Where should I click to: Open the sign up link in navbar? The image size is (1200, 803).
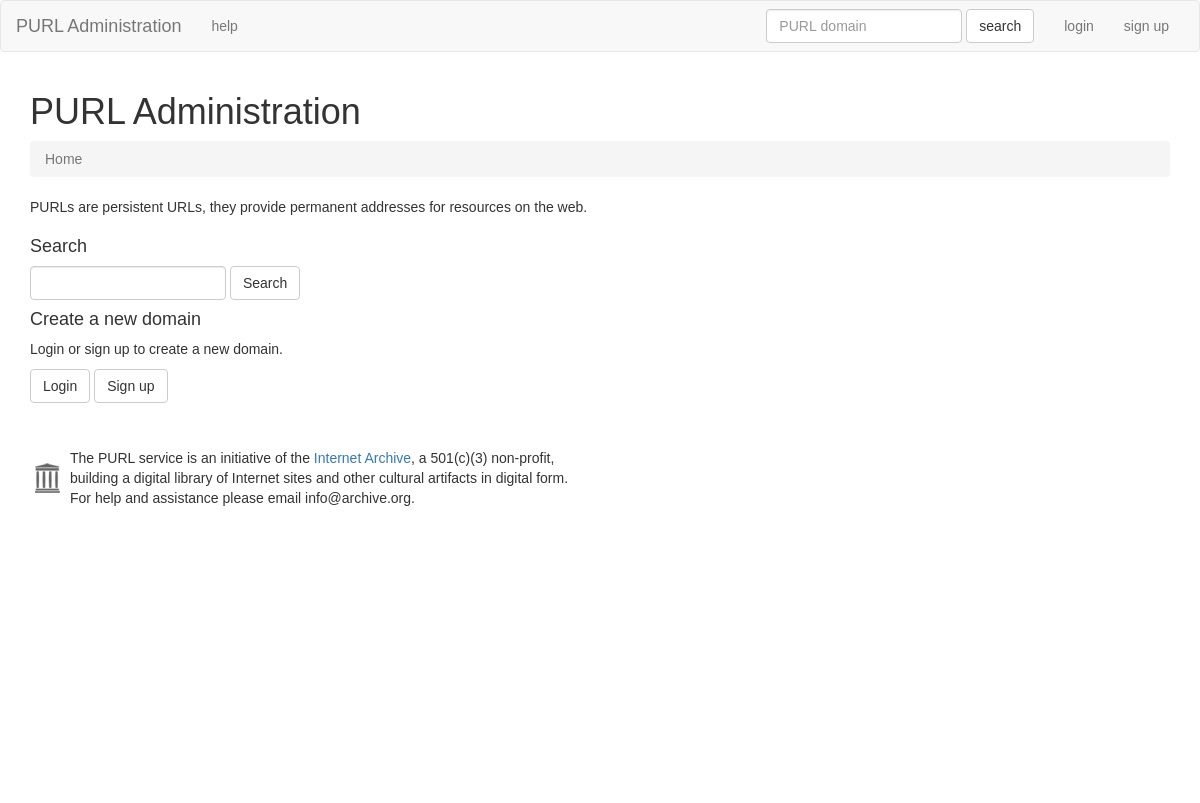(x=1146, y=26)
